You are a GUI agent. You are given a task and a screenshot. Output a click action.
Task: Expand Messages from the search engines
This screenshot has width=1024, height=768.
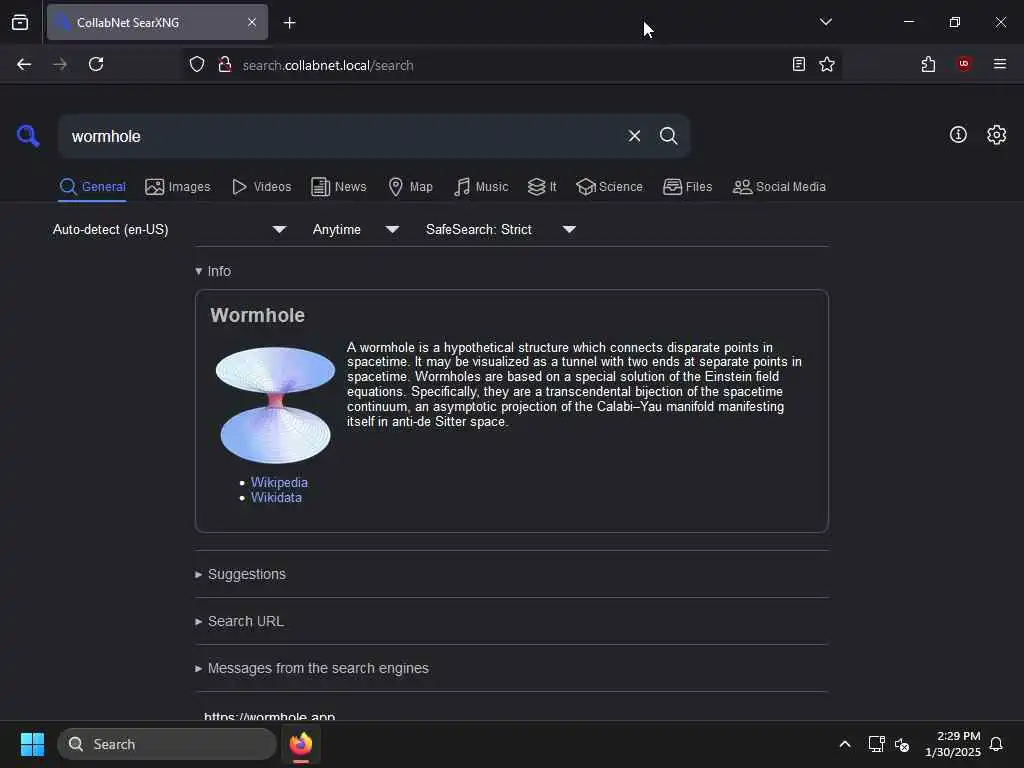pos(312,668)
